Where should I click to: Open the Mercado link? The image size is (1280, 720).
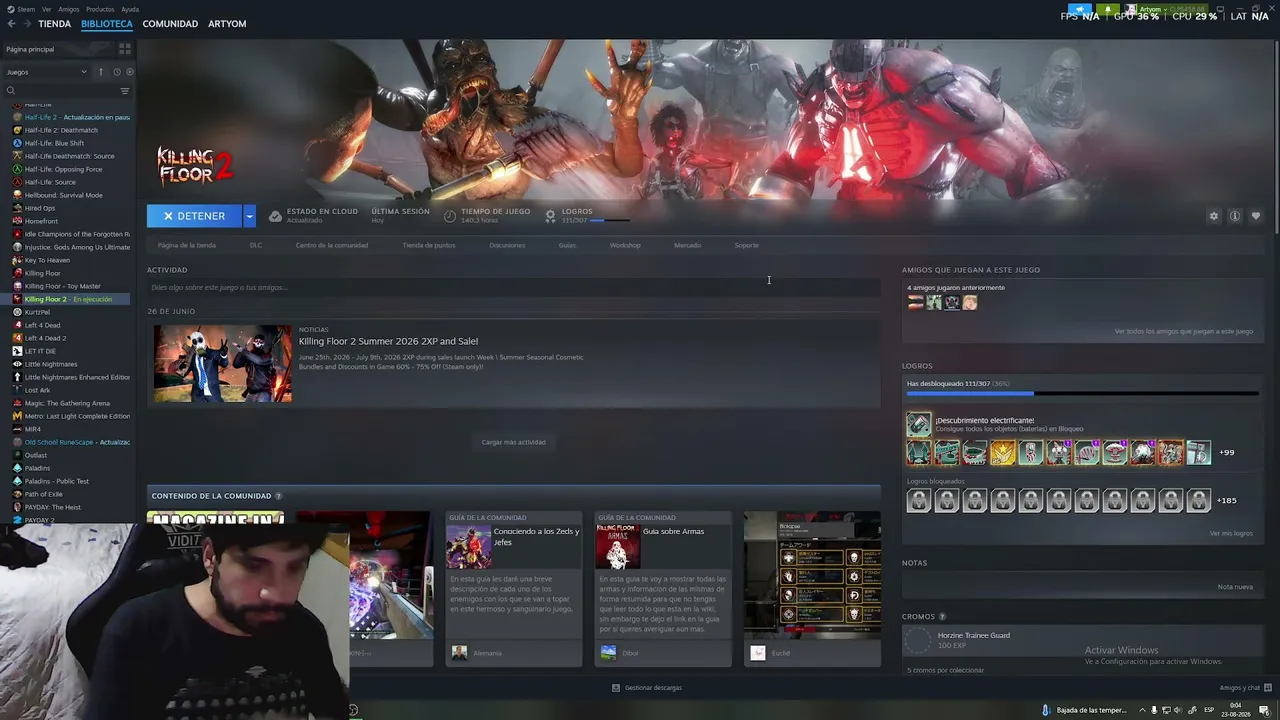687,245
